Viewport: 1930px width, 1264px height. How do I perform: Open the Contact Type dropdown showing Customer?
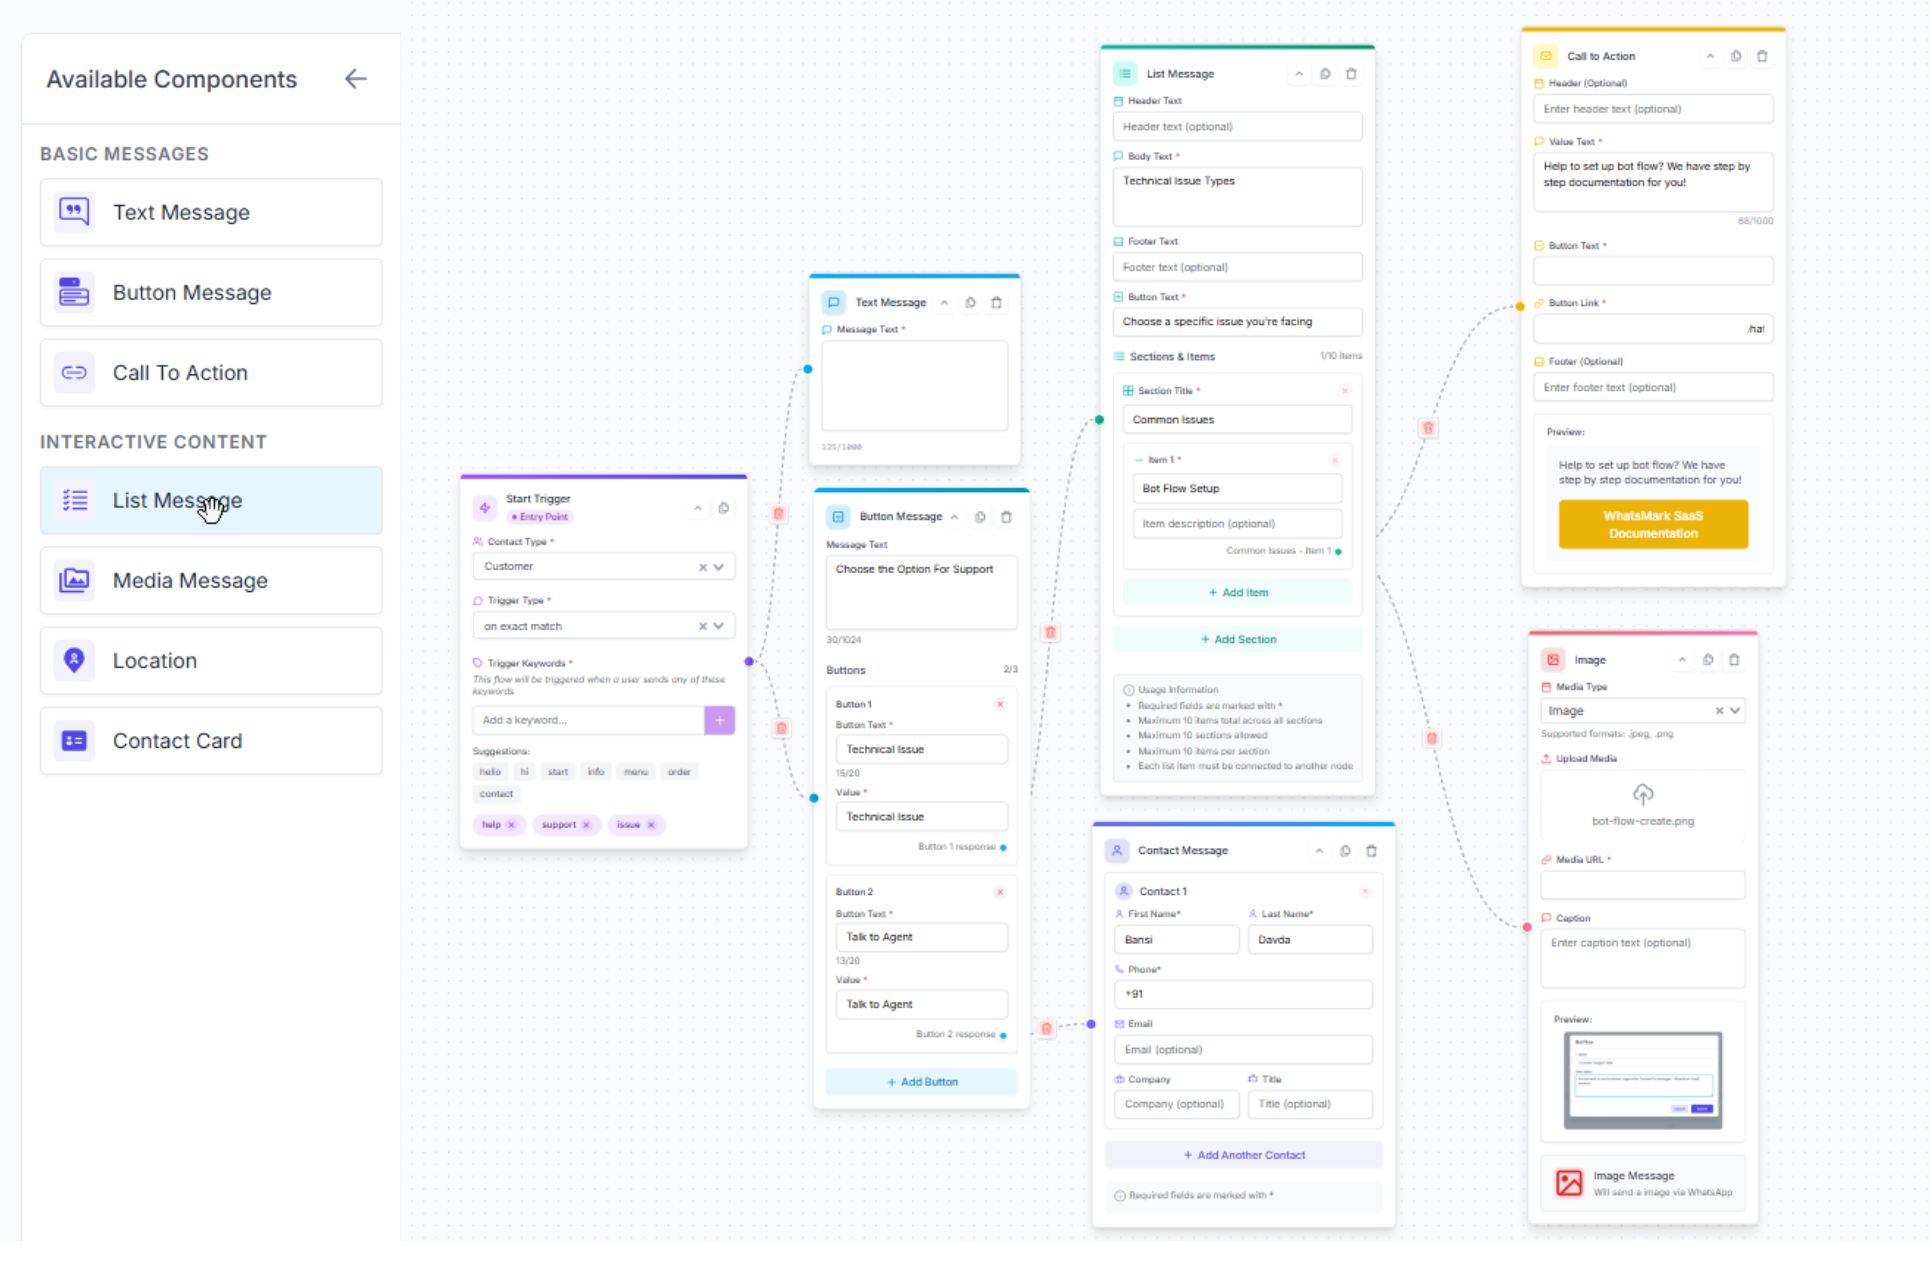718,566
